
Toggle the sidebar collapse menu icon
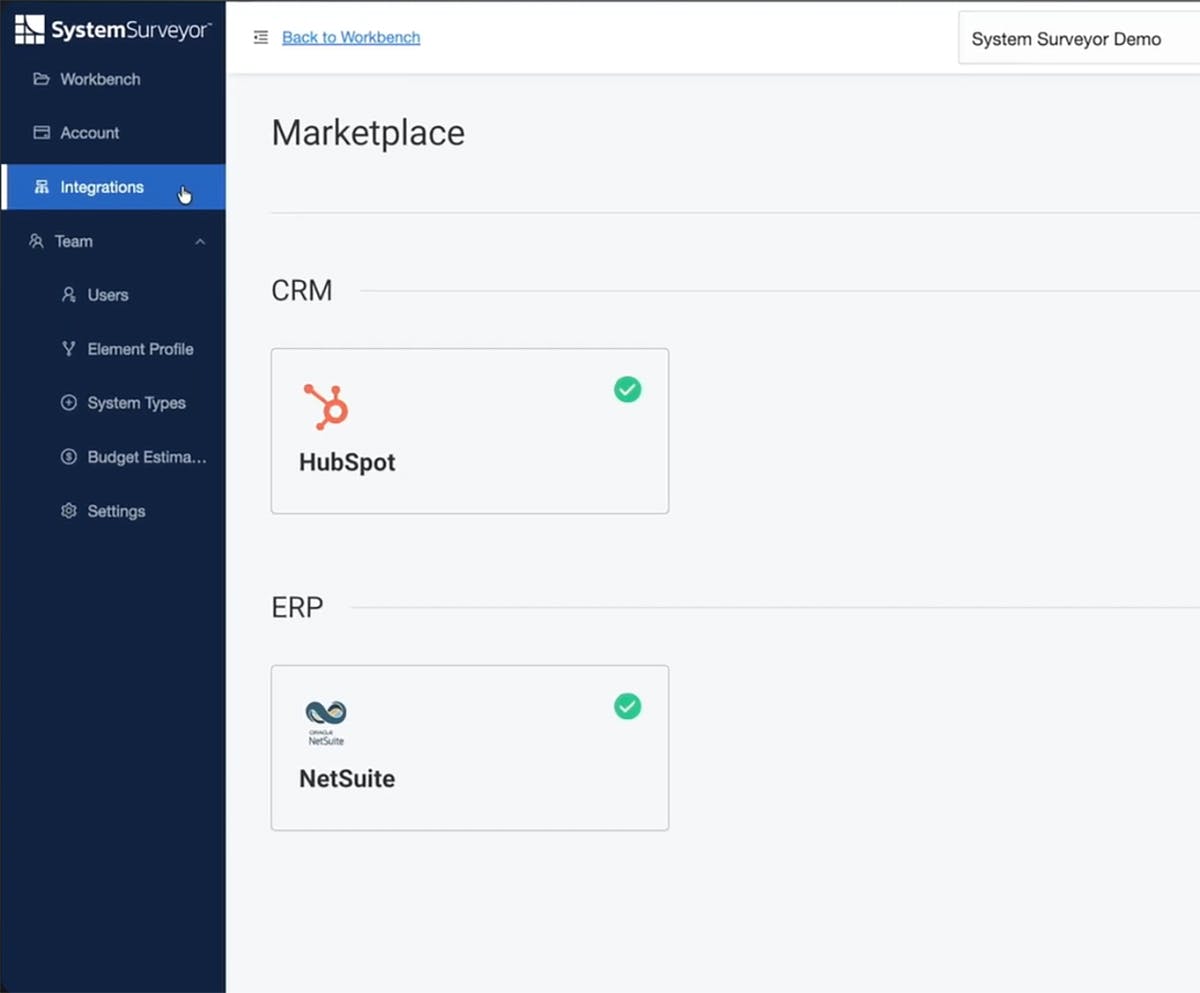[260, 37]
